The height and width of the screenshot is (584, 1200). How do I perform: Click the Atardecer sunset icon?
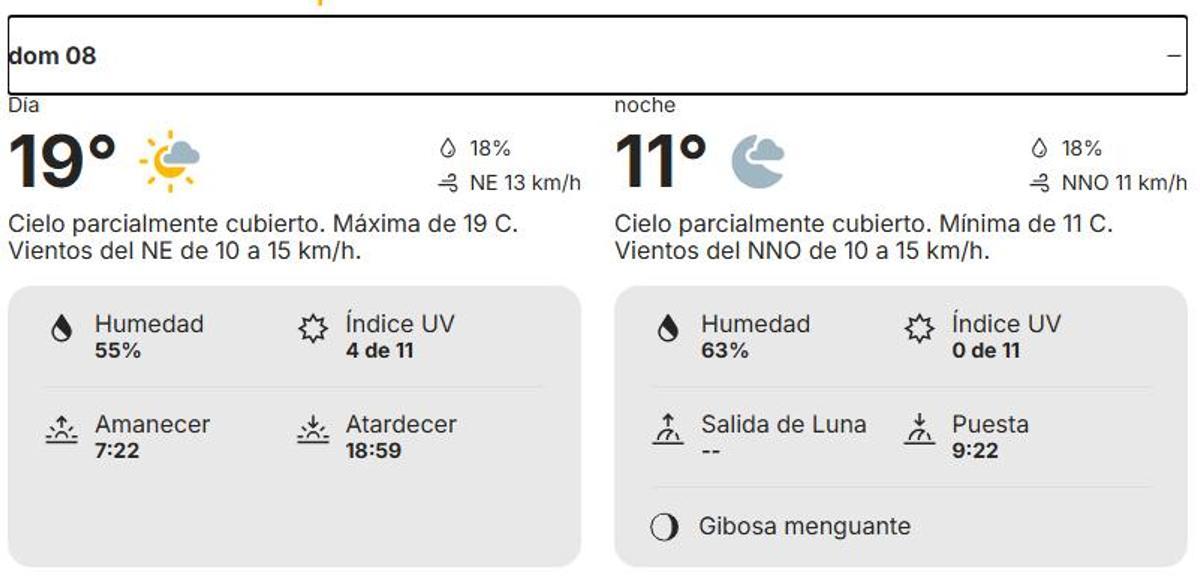pyautogui.click(x=313, y=430)
